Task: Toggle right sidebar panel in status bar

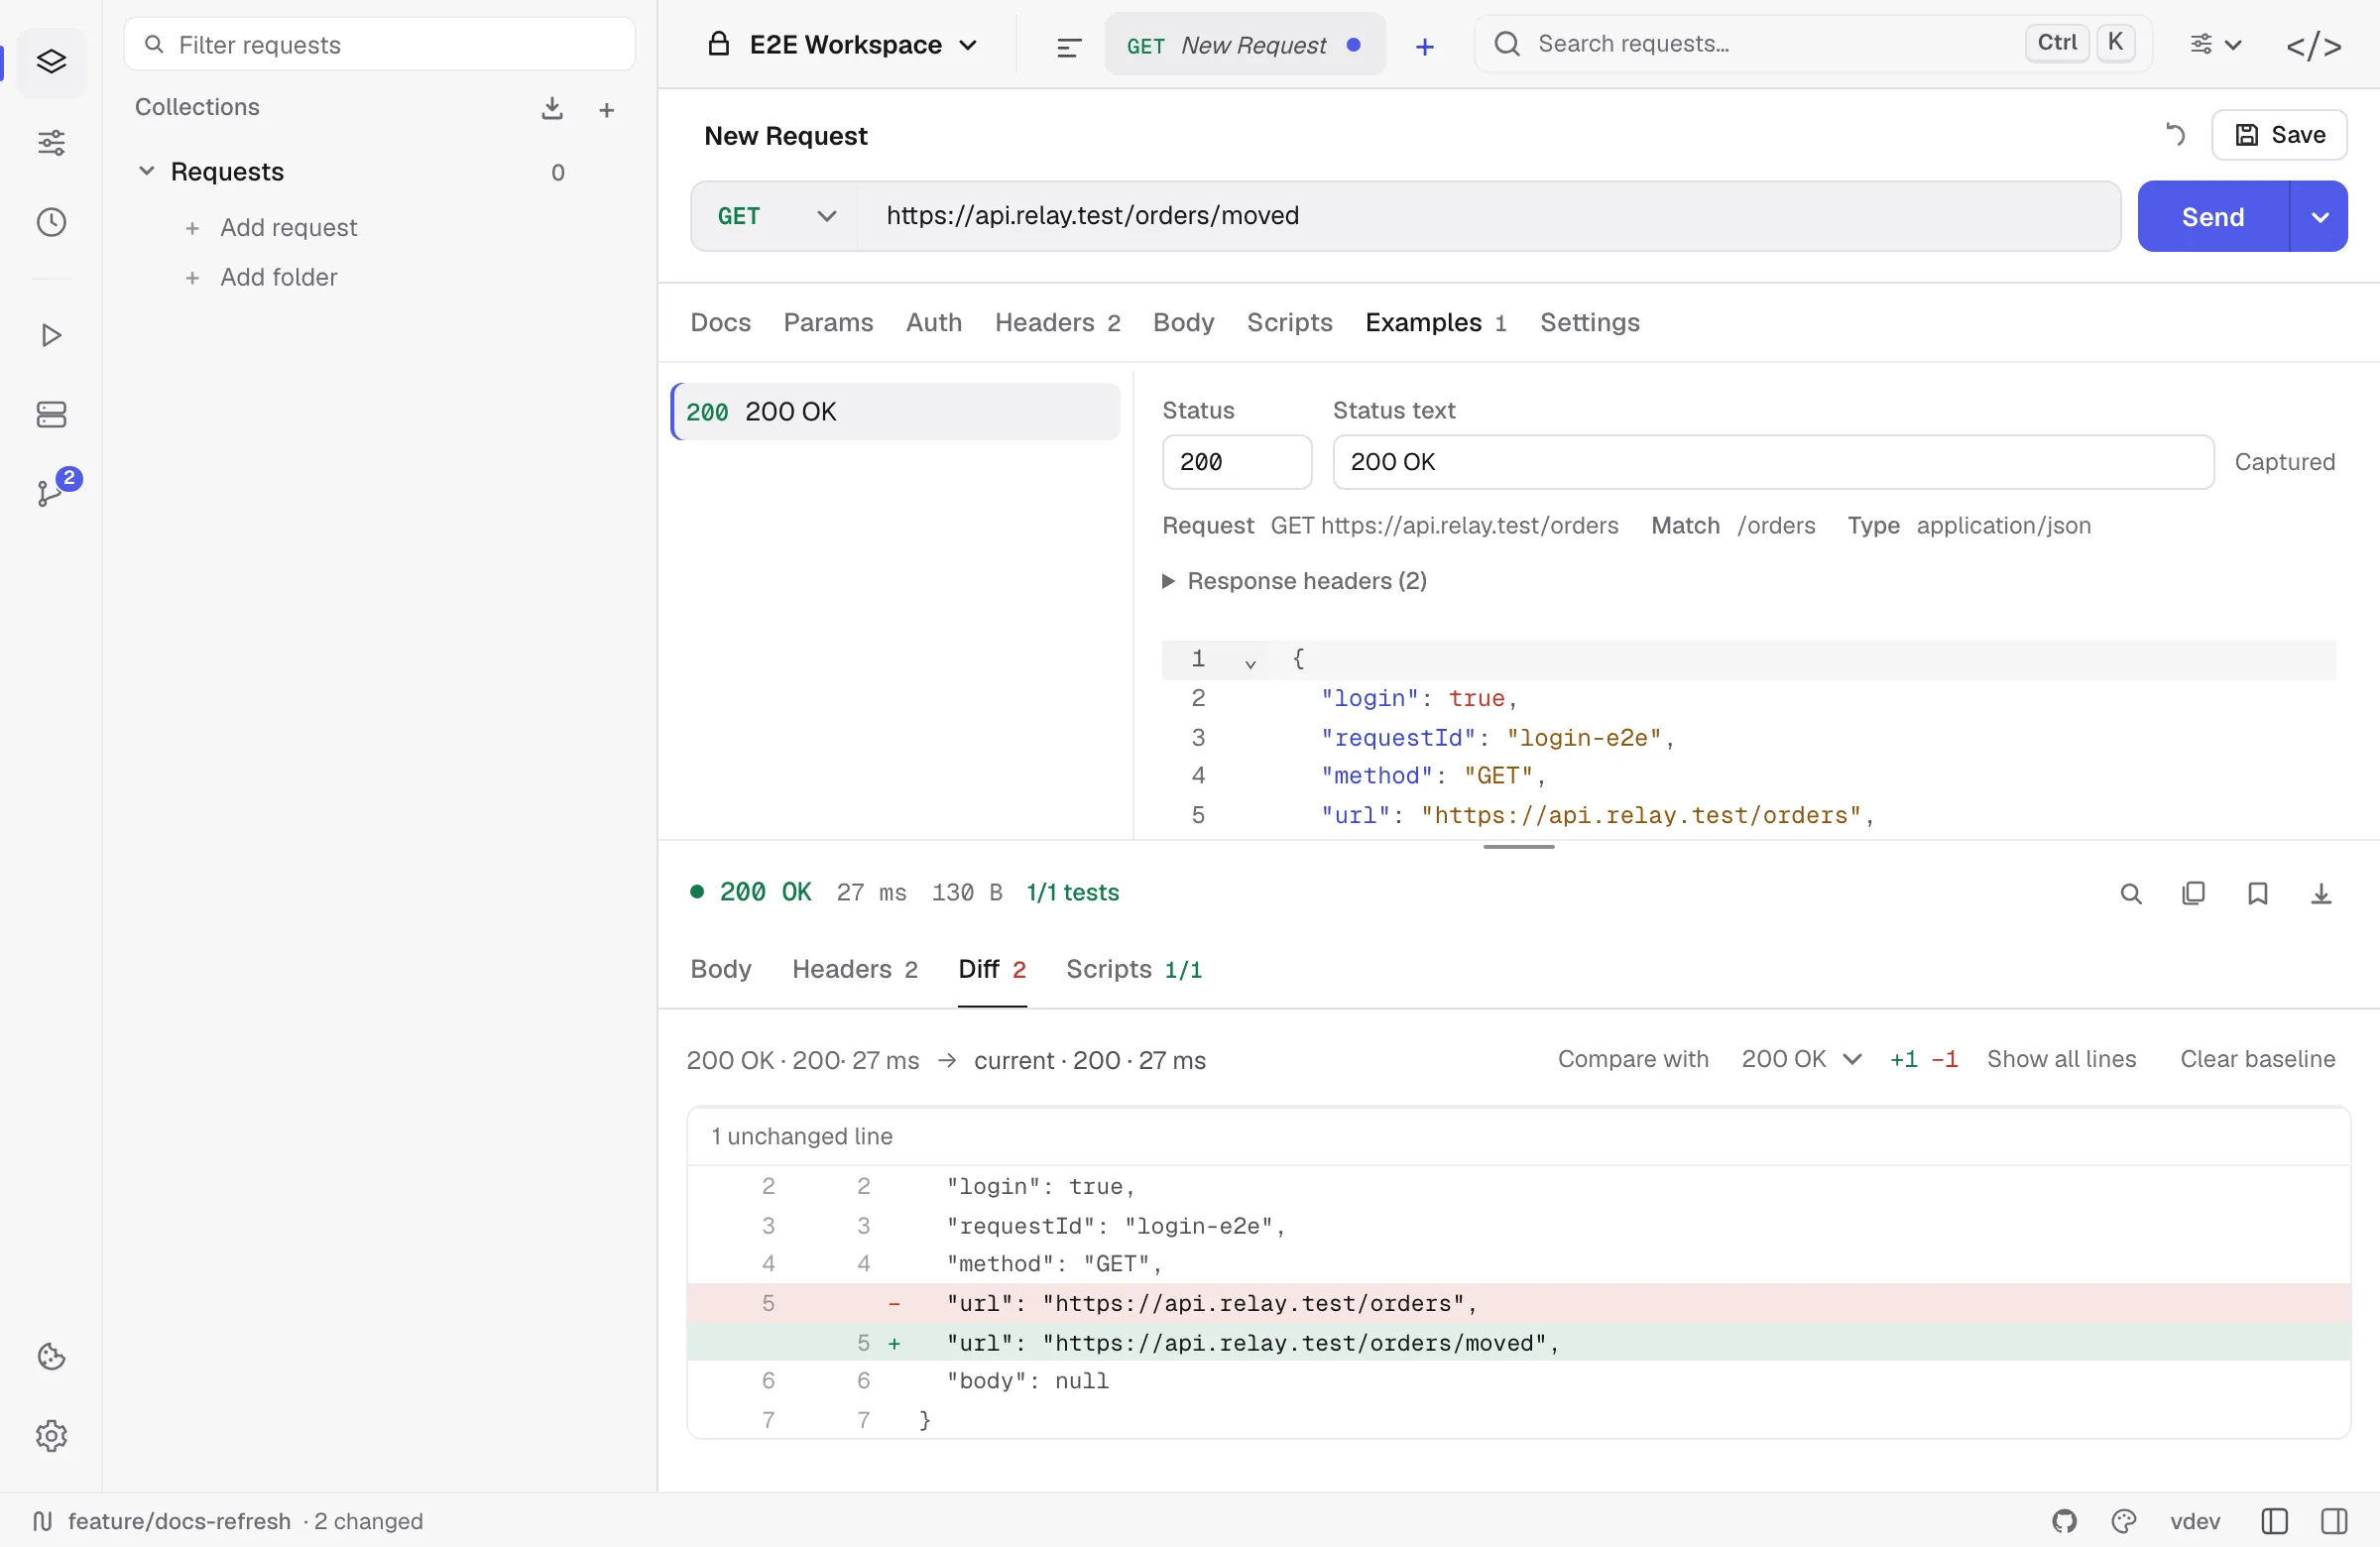Action: (2334, 1521)
